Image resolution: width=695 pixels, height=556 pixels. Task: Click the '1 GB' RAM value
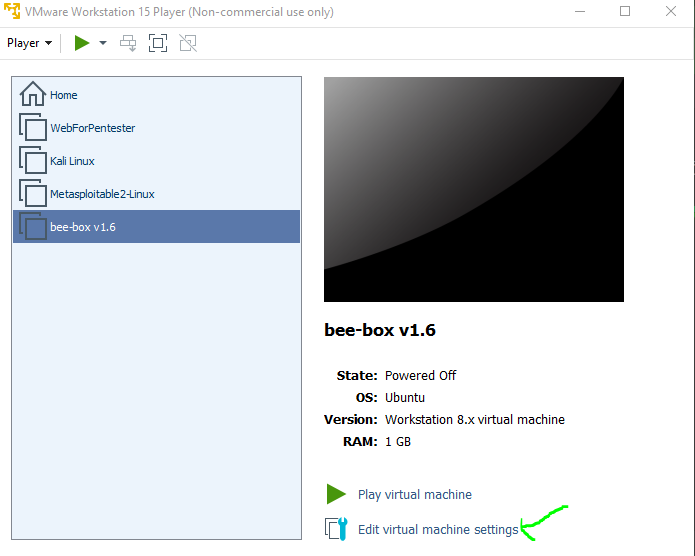pyautogui.click(x=398, y=442)
